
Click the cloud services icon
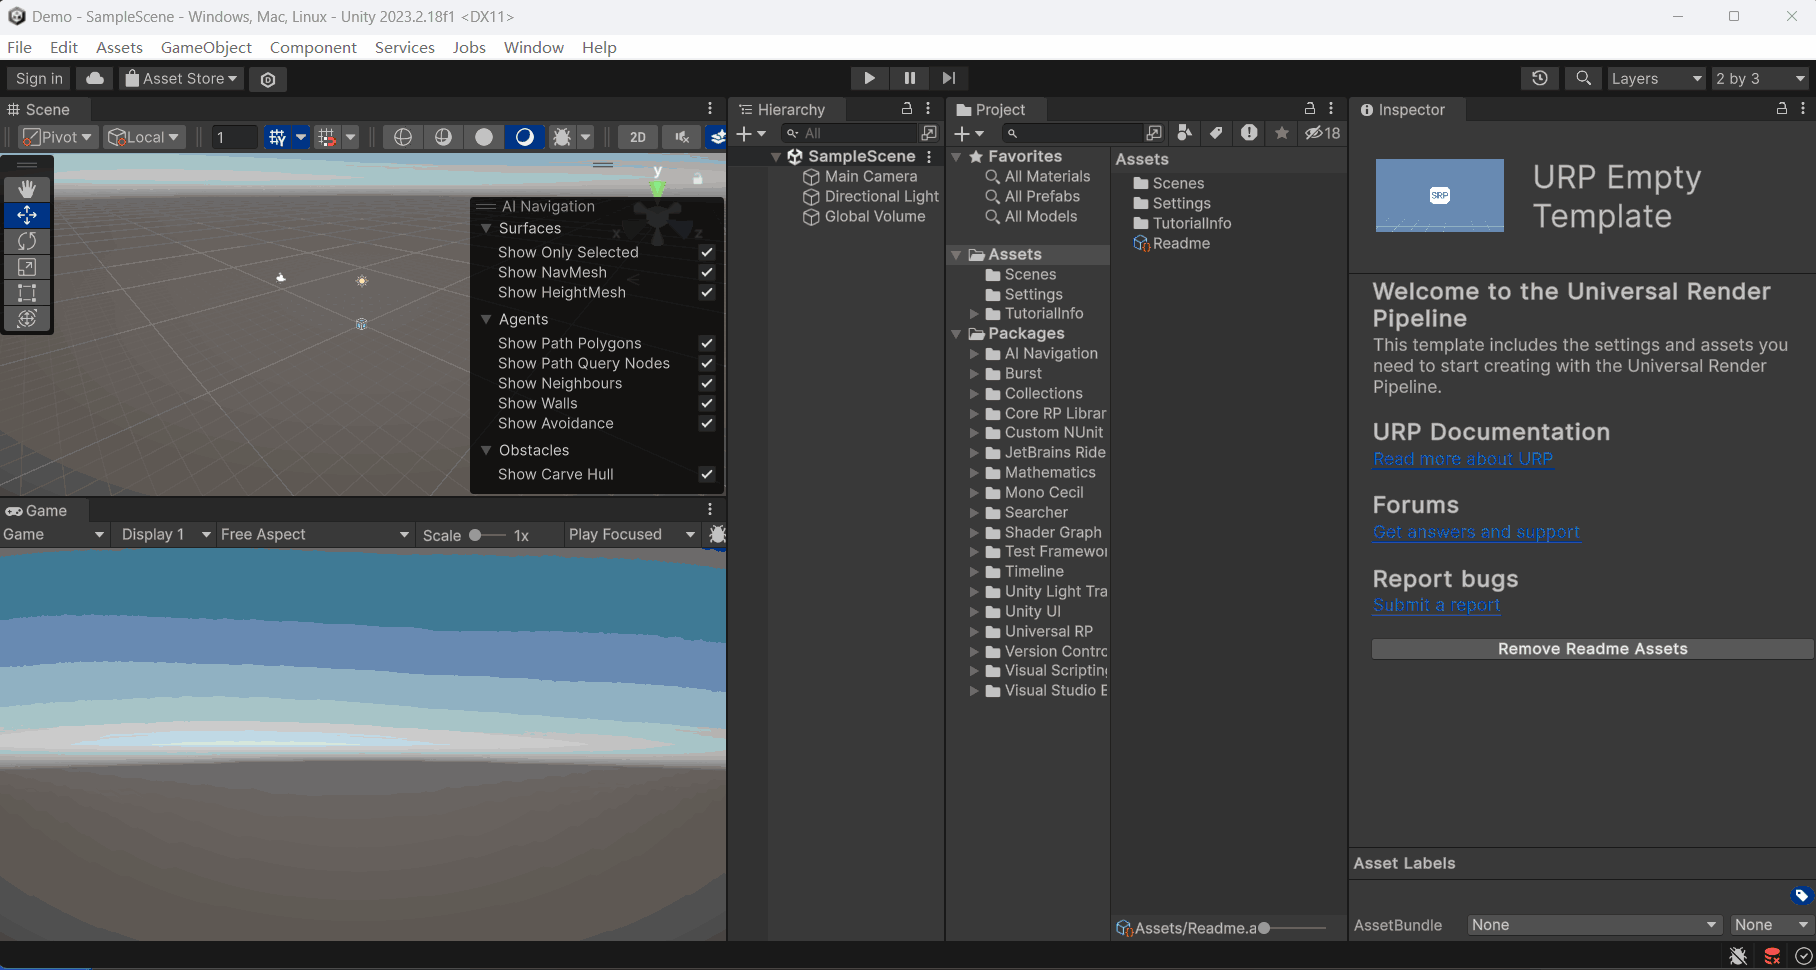[95, 78]
